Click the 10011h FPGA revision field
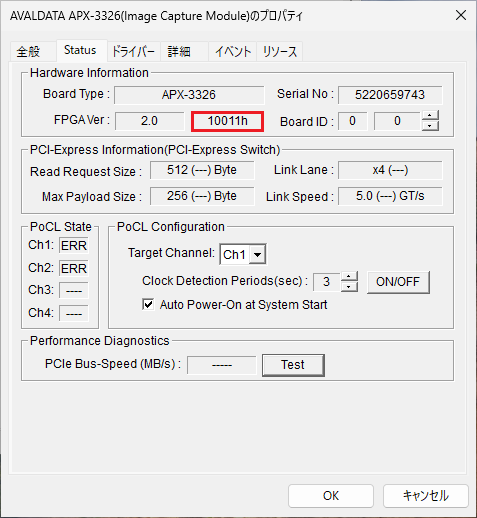 (x=227, y=121)
